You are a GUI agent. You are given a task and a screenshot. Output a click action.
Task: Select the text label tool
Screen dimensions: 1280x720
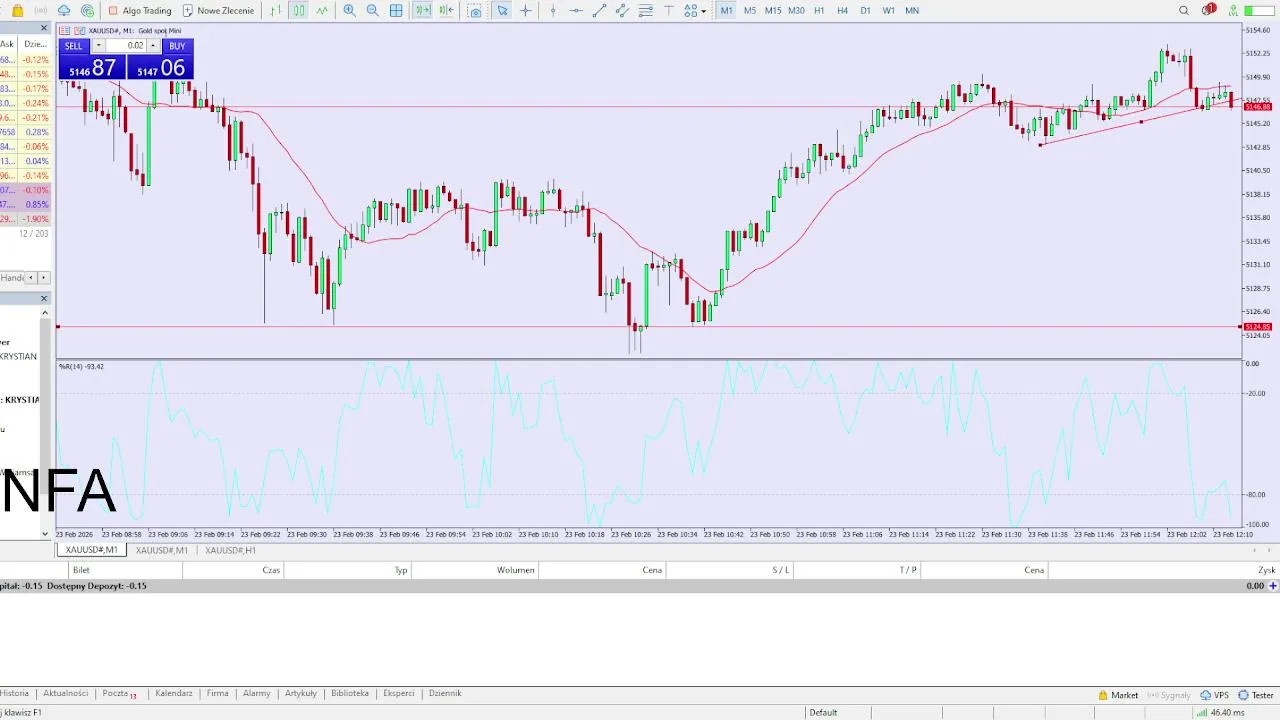(x=669, y=10)
